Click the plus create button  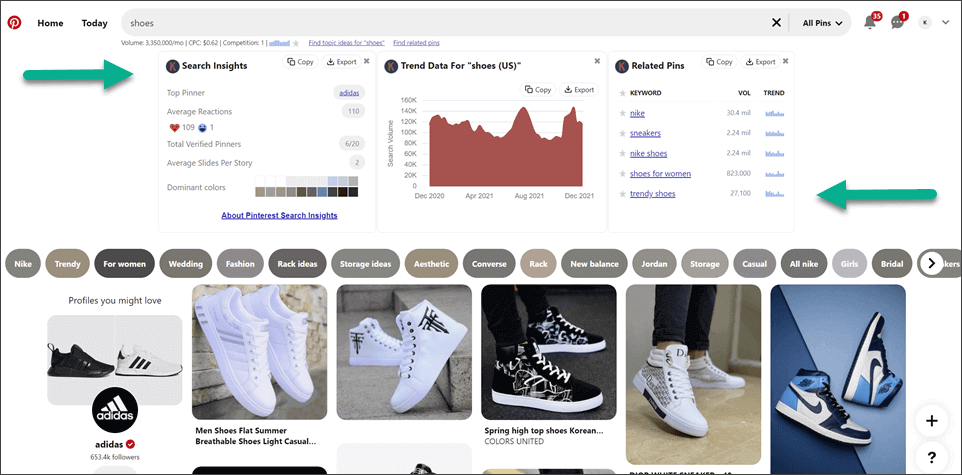pyautogui.click(x=931, y=421)
